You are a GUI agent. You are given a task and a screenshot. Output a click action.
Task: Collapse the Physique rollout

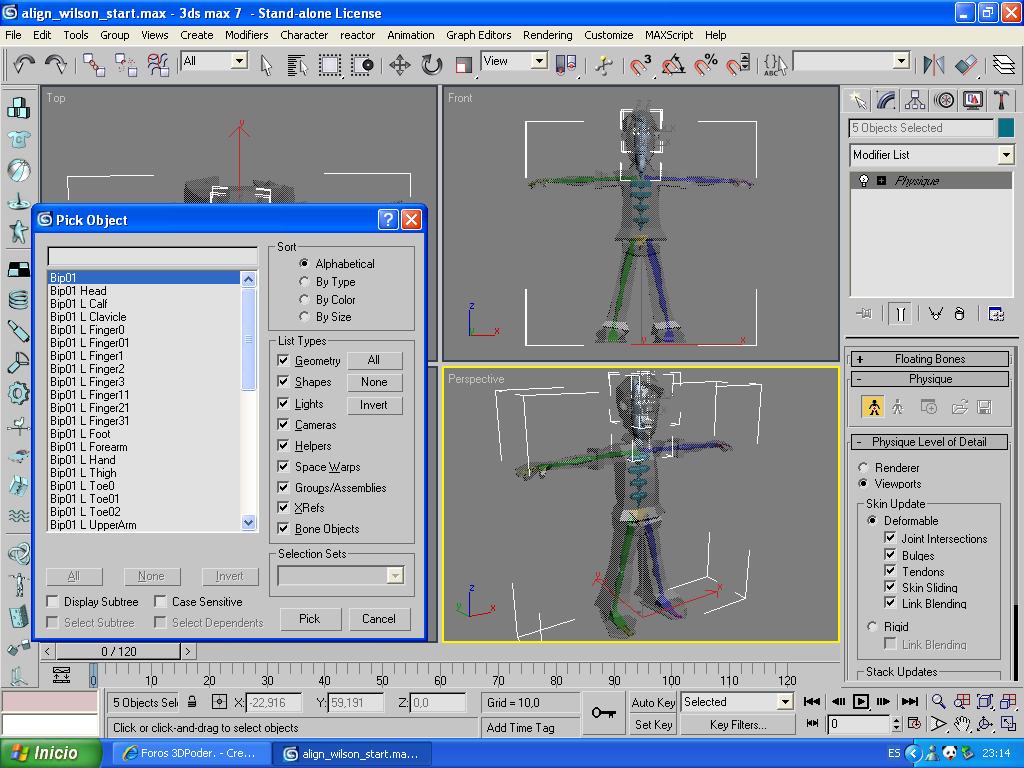pos(929,379)
